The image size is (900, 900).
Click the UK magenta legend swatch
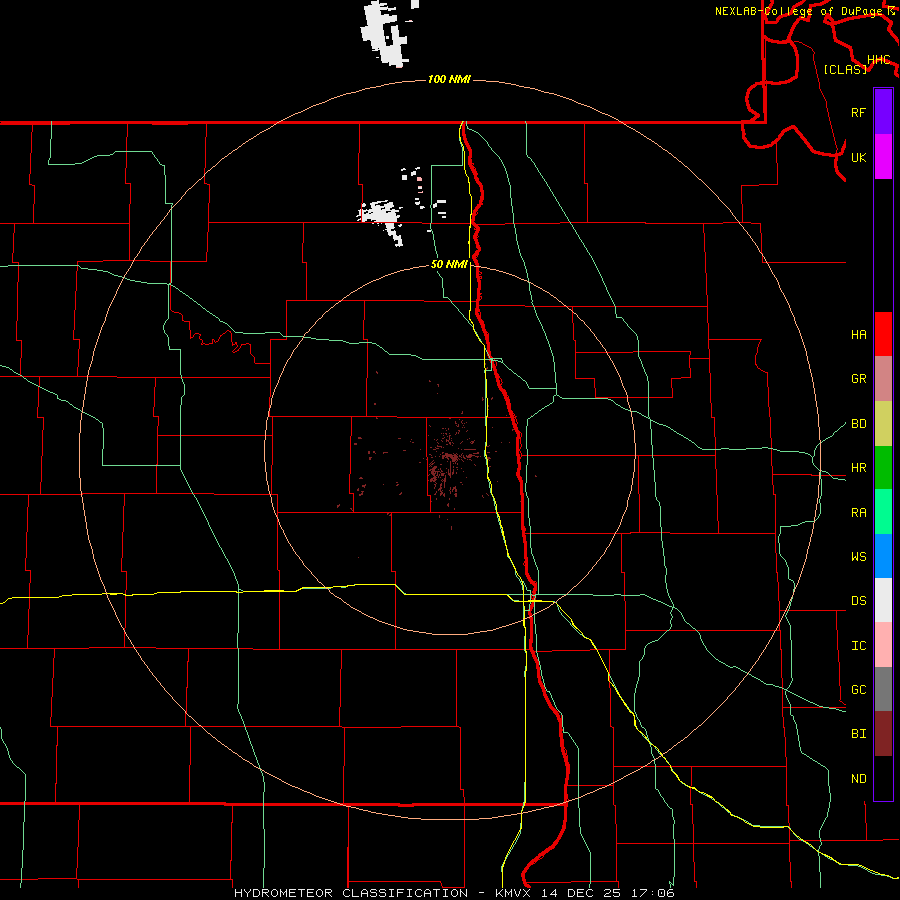pos(883,156)
